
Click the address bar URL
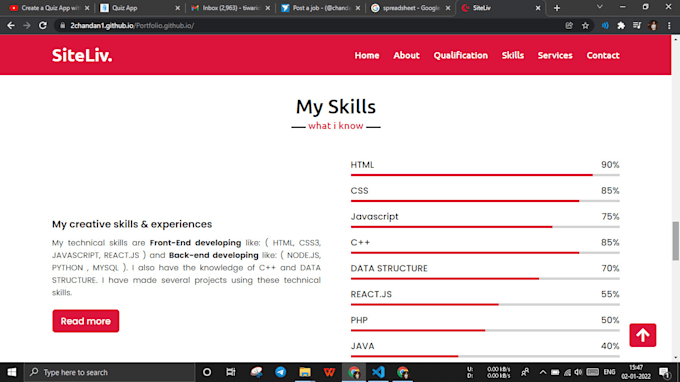(x=132, y=26)
